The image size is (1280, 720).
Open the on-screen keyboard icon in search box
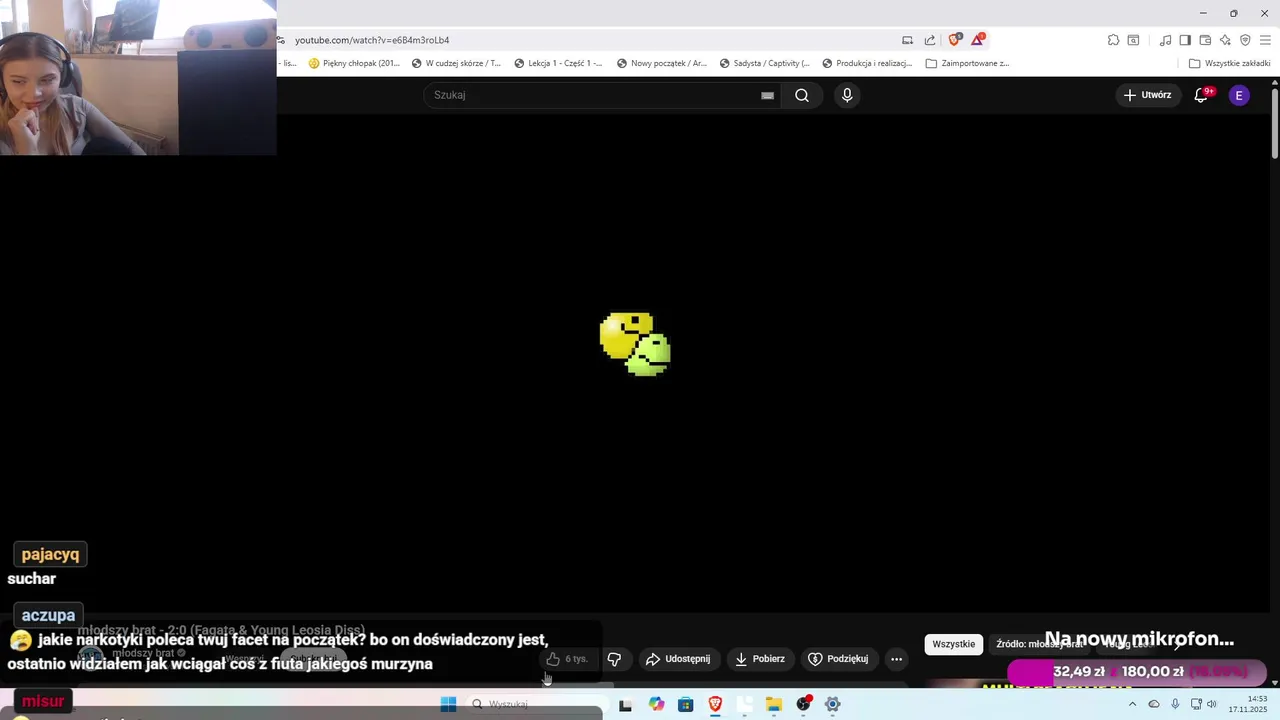pyautogui.click(x=767, y=95)
